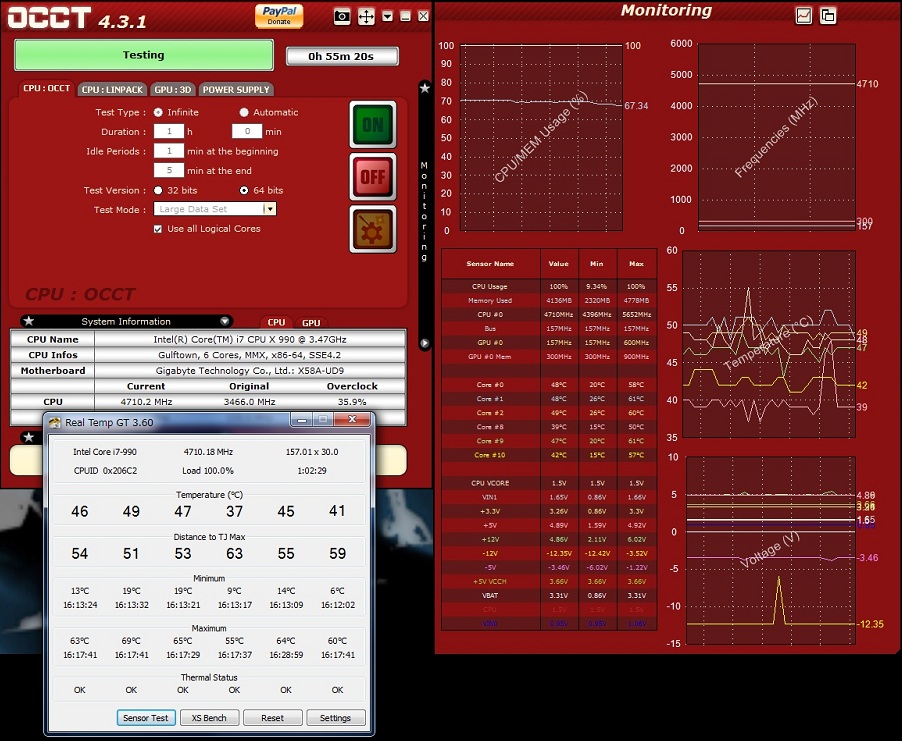Click the star icon above Monitoring sidebar

[425, 88]
